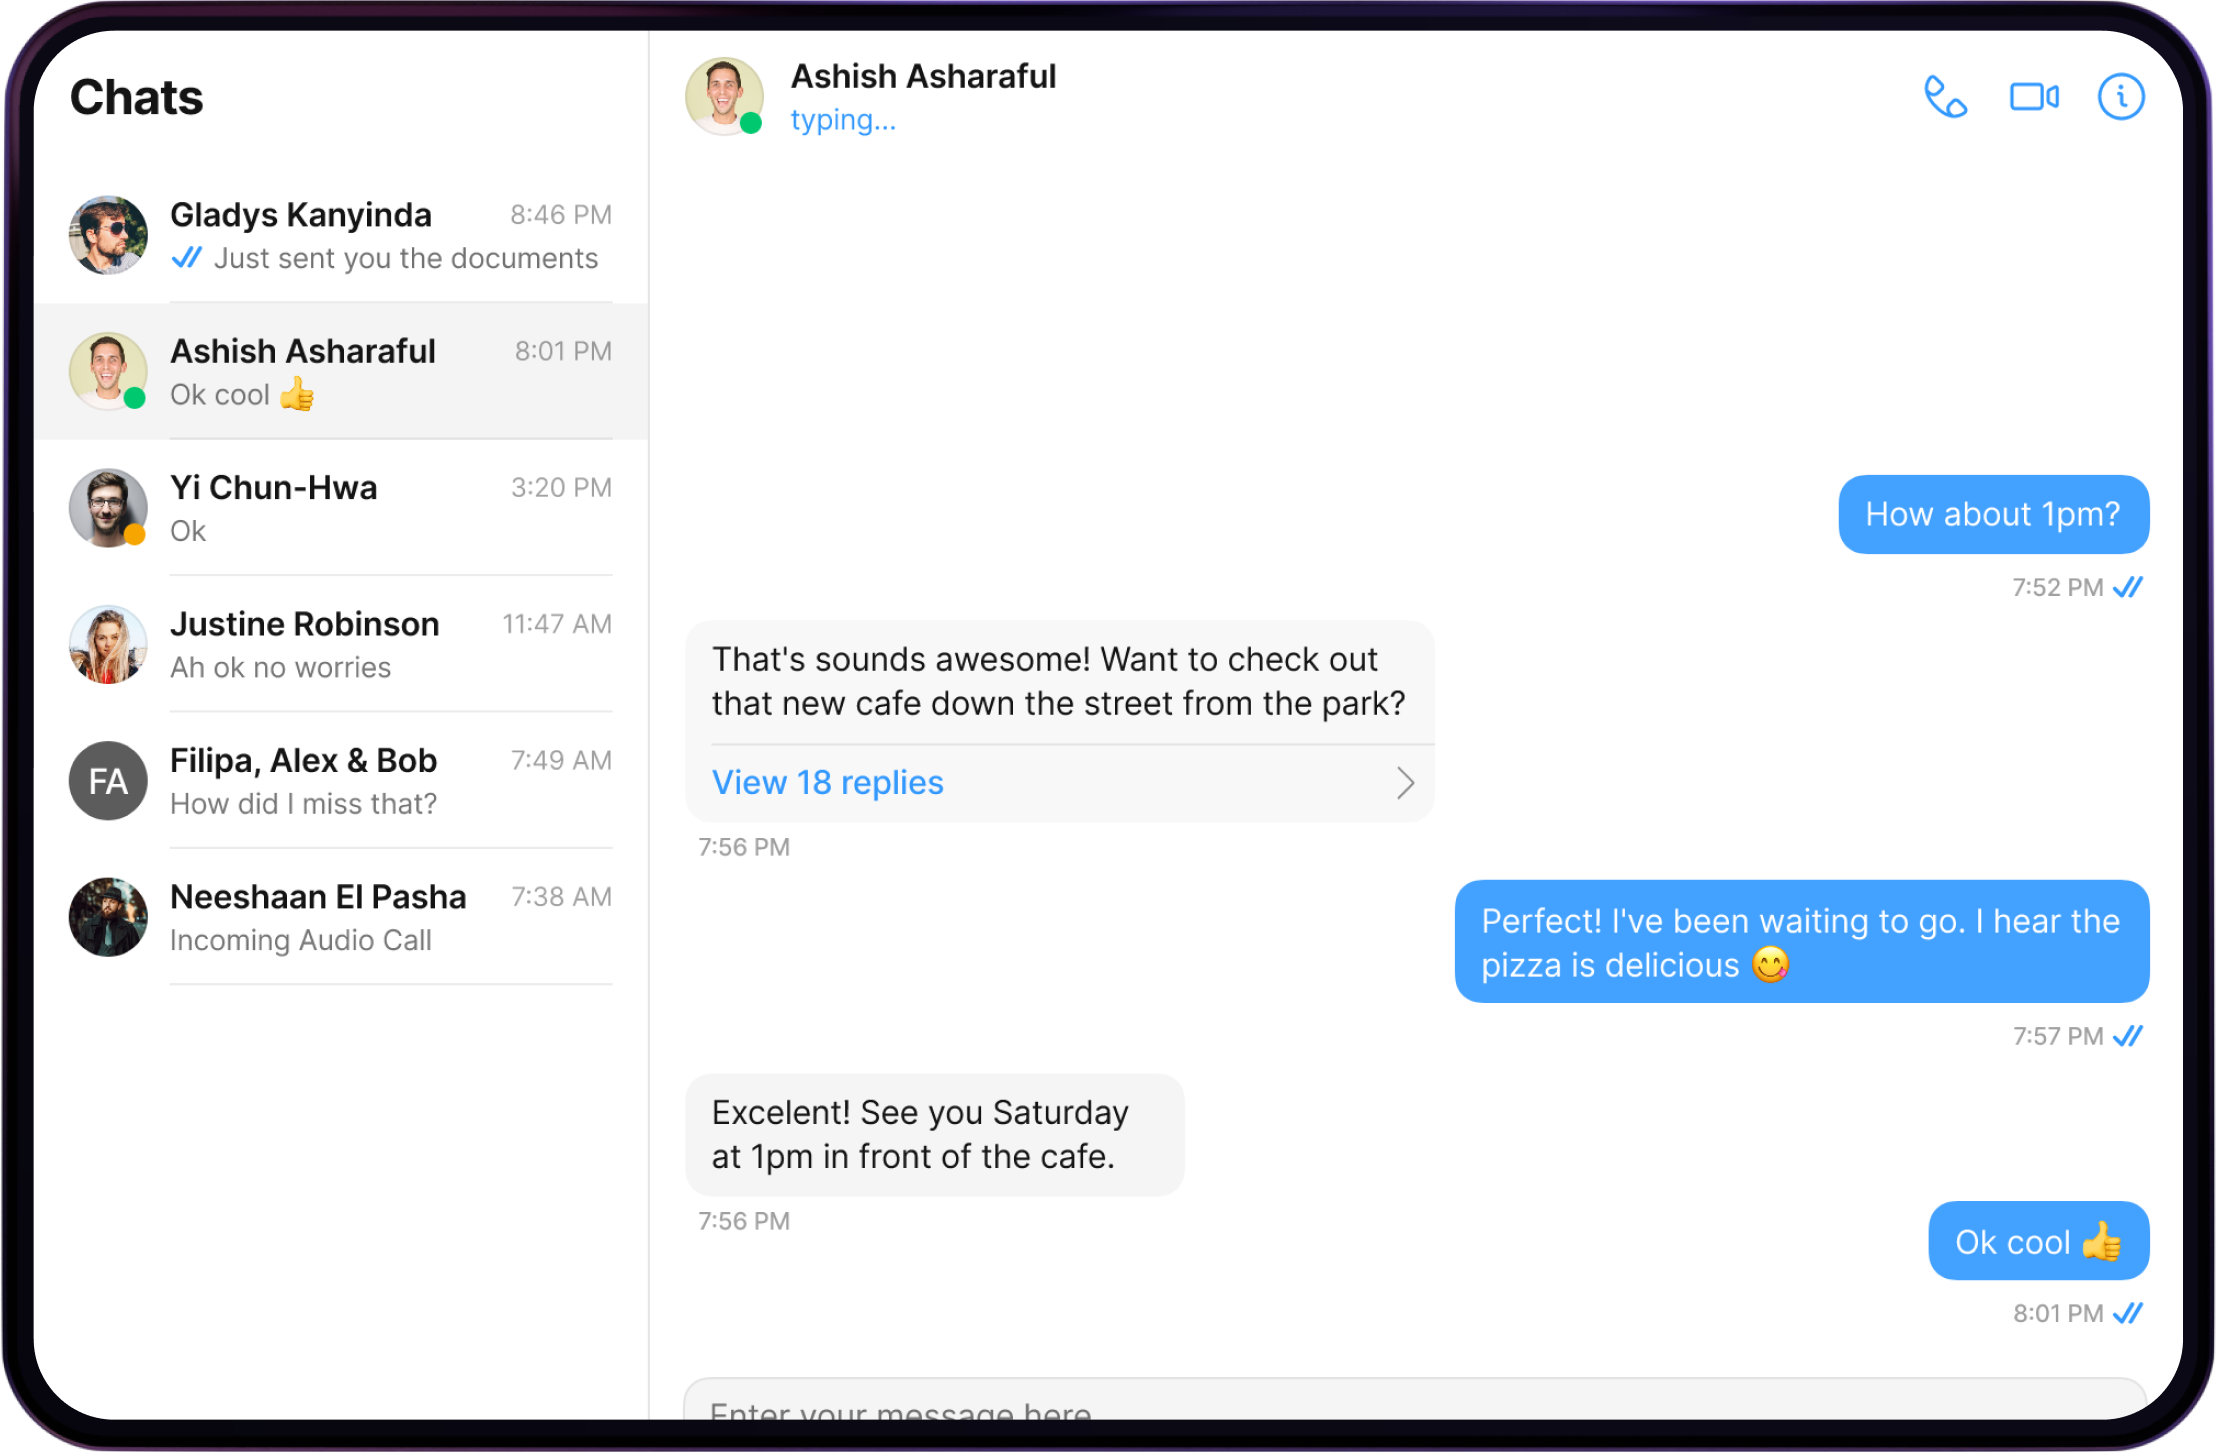Click the "How about 1pm?" message bubble
The width and height of the screenshot is (2217, 1452).
click(x=1992, y=515)
